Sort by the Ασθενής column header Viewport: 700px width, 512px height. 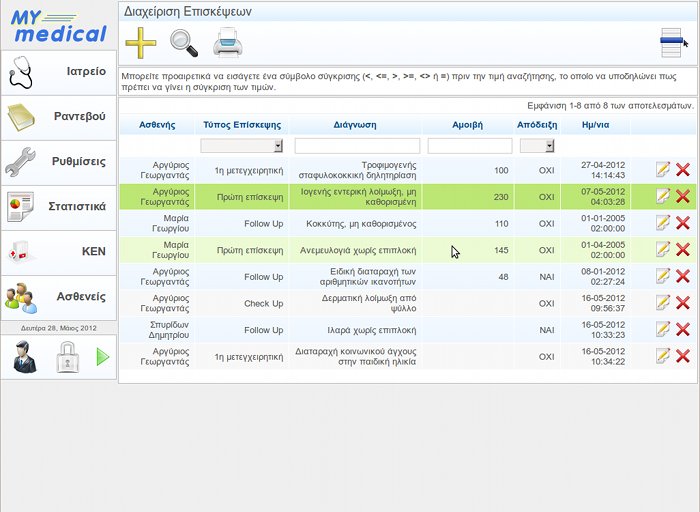pyautogui.click(x=157, y=125)
